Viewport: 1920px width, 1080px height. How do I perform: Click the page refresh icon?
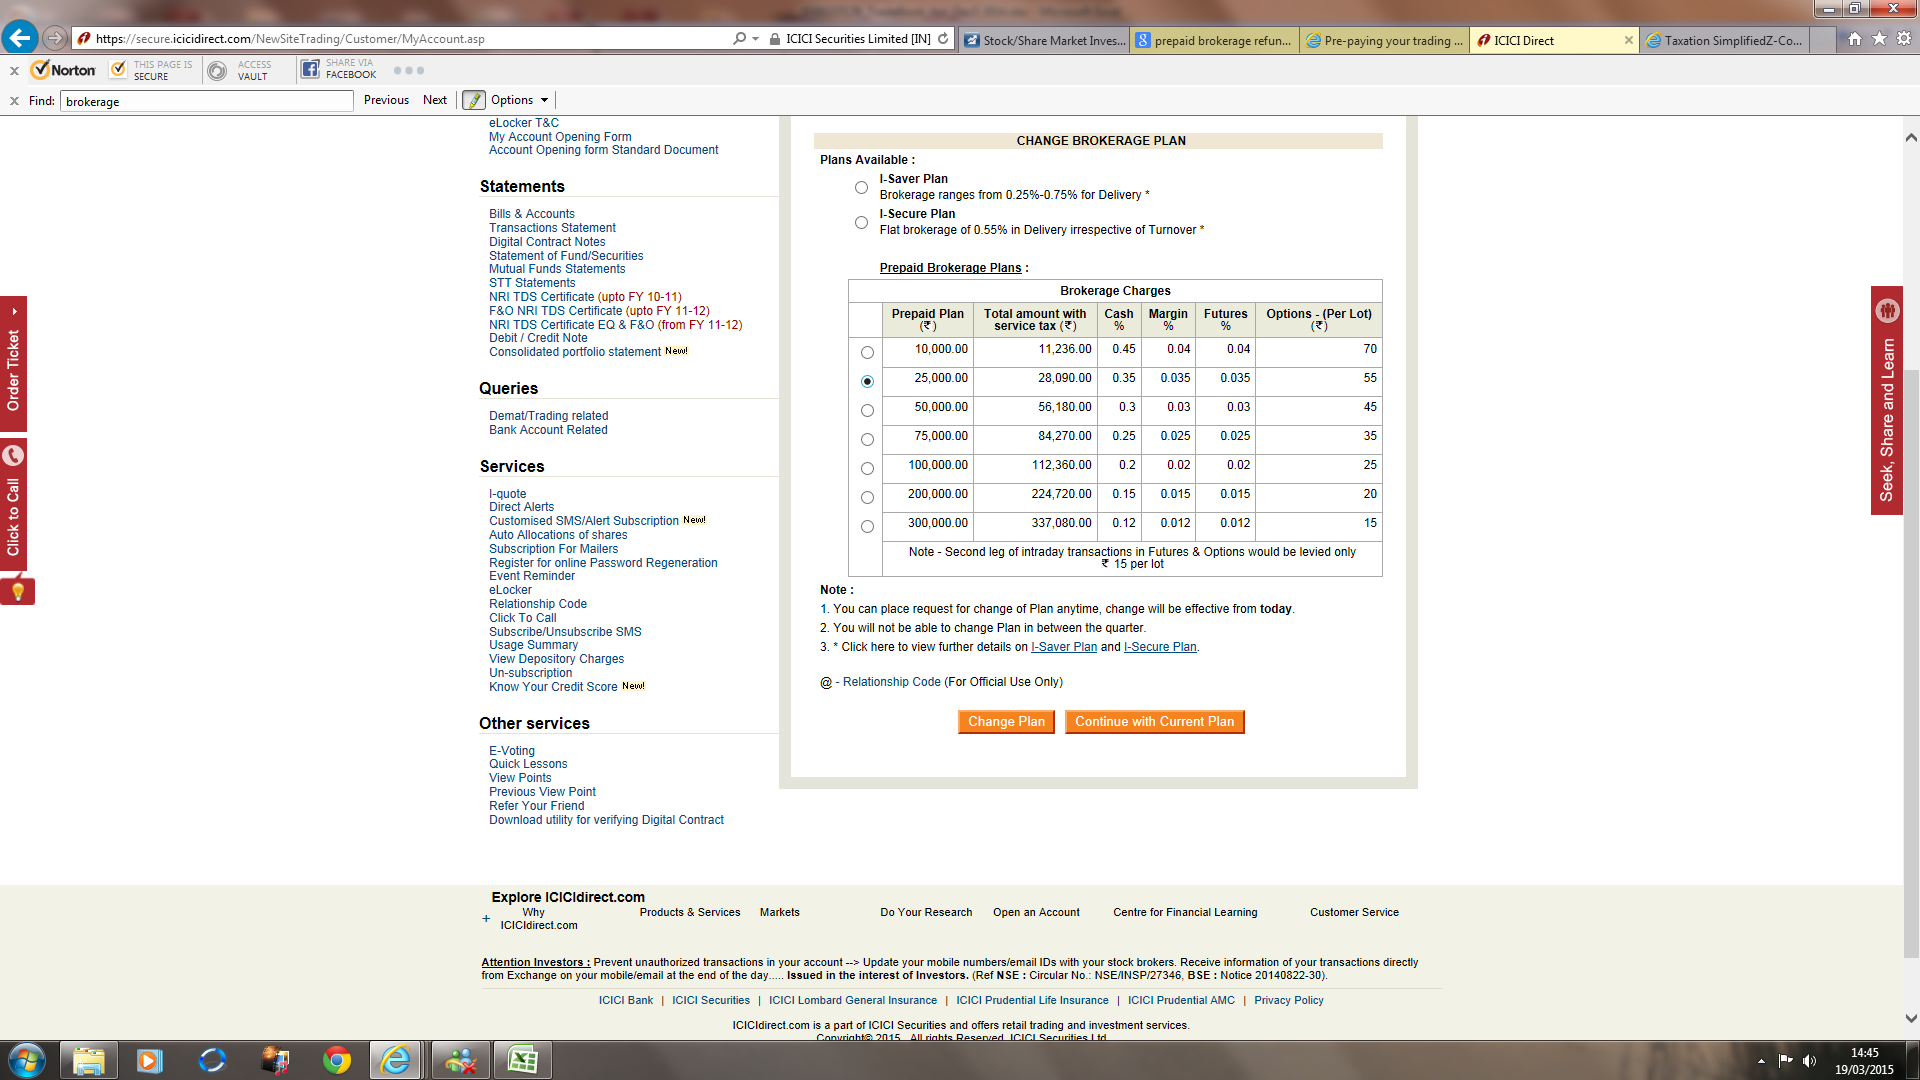coord(943,39)
